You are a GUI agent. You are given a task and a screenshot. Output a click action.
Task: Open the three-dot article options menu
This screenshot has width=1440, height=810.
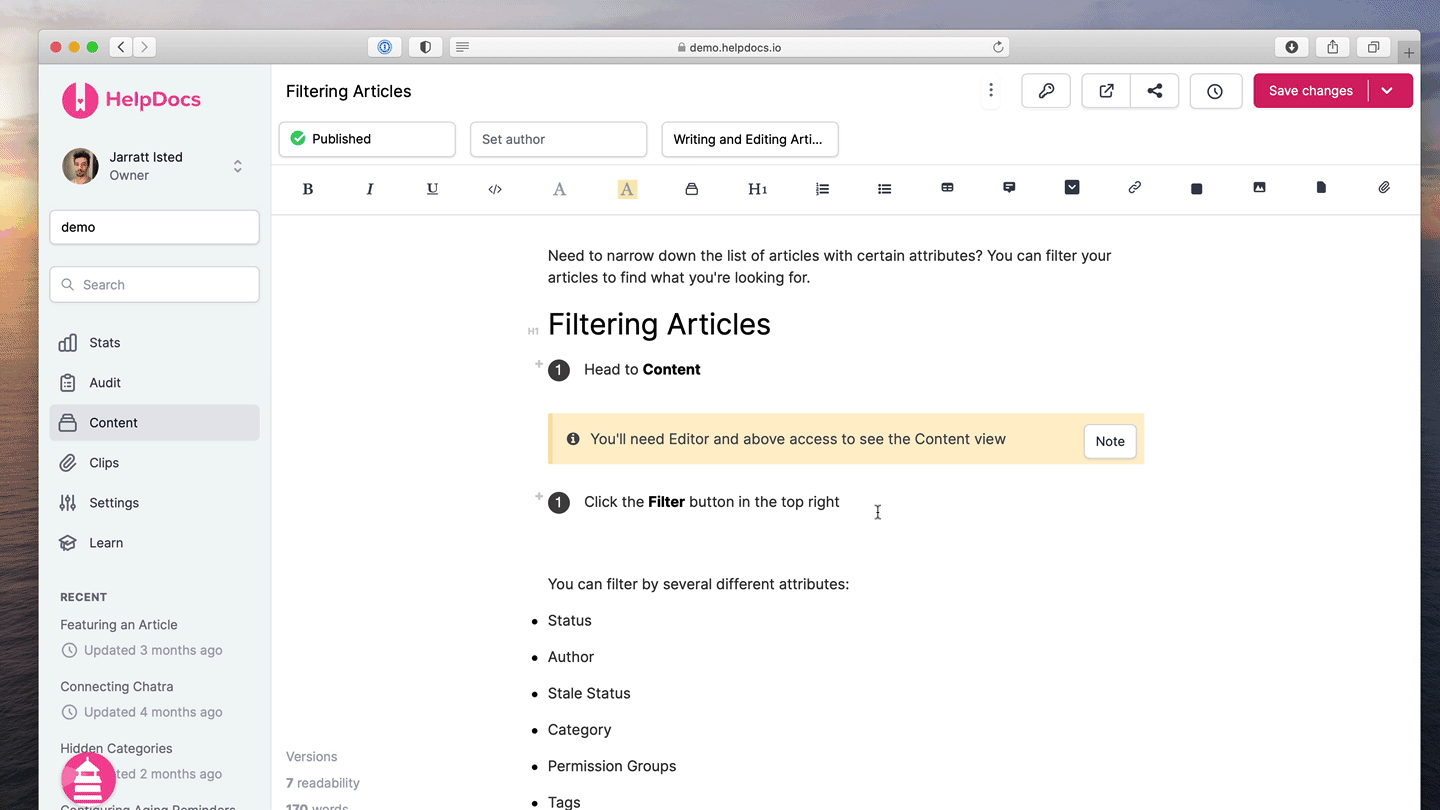coord(991,91)
